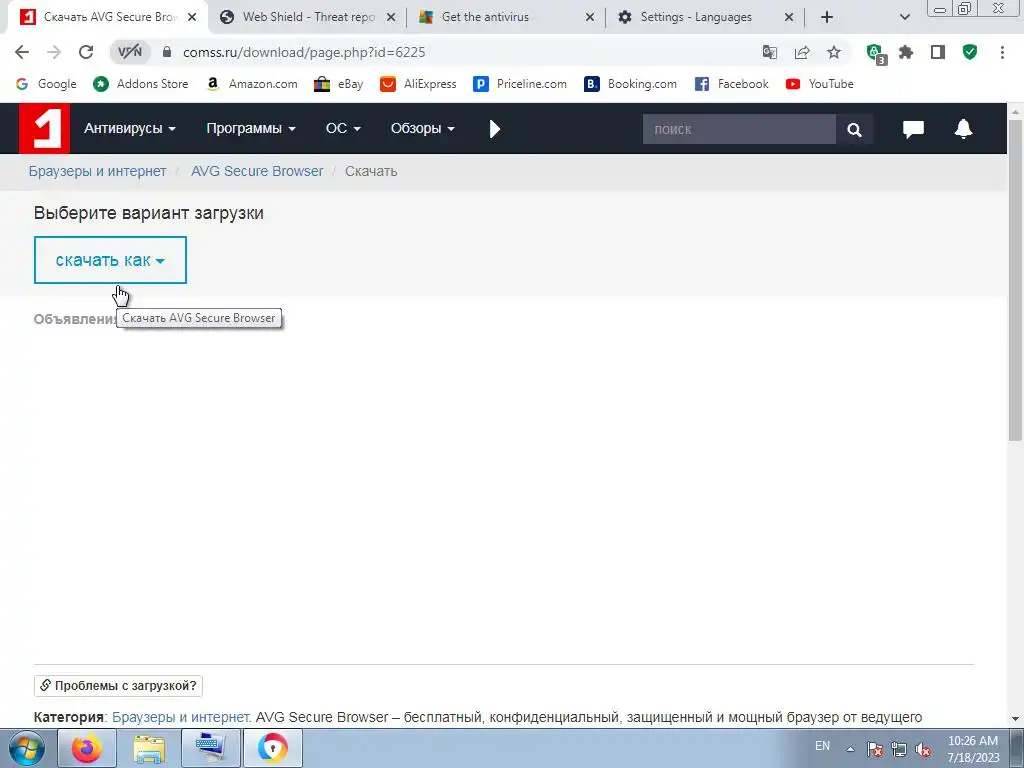Switch to Web Shield - Threat report tab
Screen dimensions: 1024x768
[308, 17]
